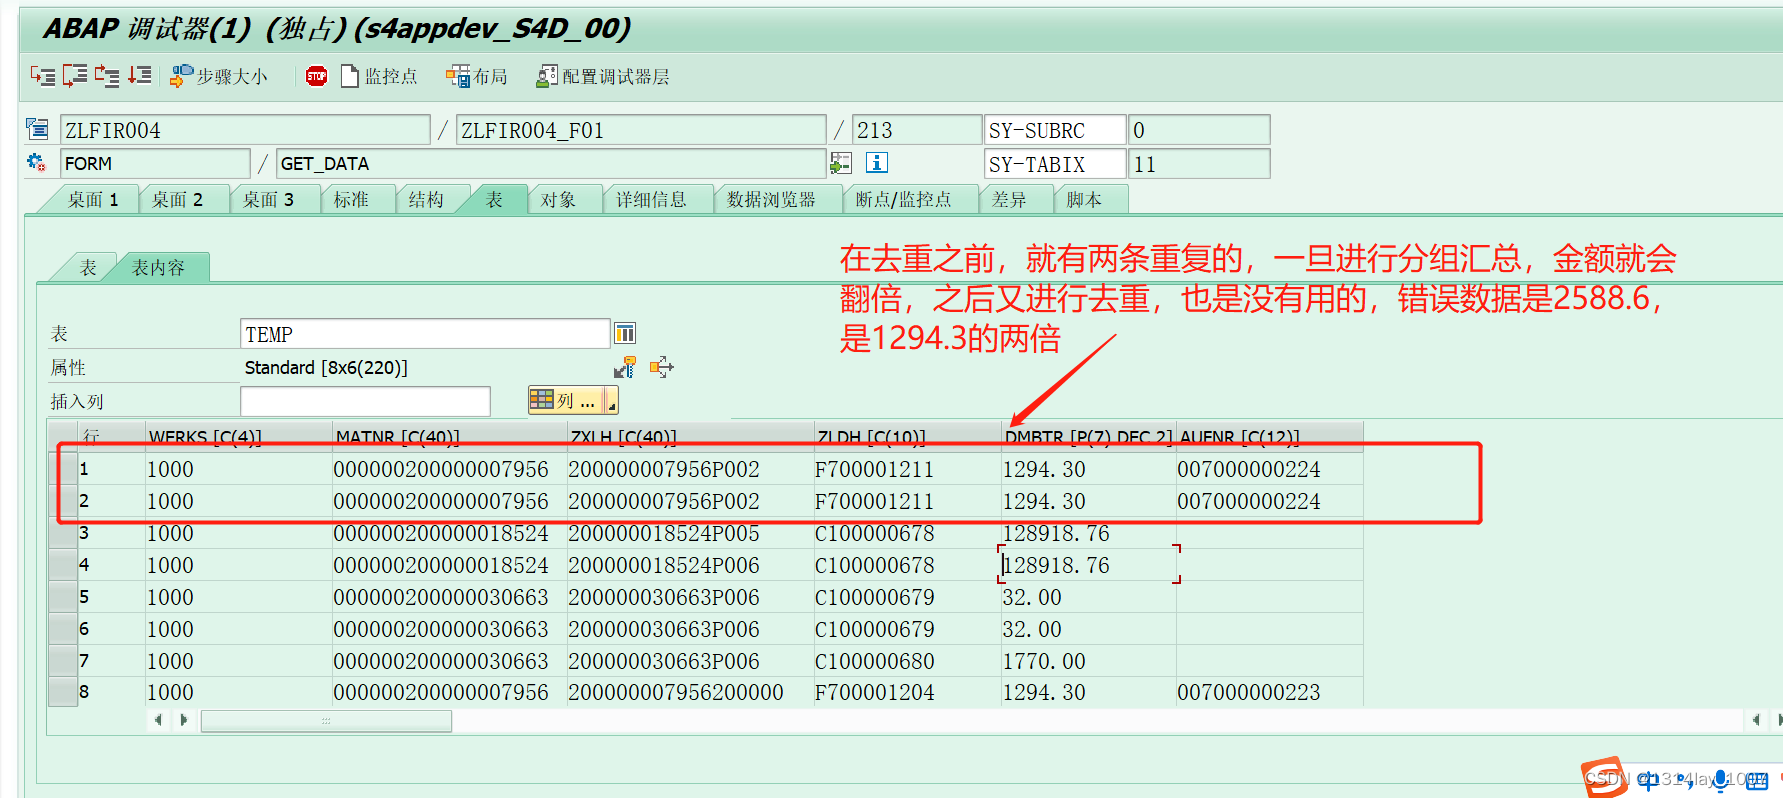1783x798 pixels.
Task: Click the line number field 213
Action: point(917,130)
